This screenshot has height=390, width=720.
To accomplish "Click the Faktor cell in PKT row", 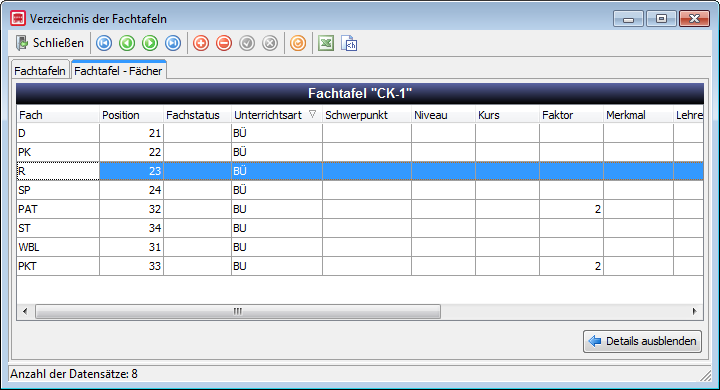I will [x=571, y=266].
